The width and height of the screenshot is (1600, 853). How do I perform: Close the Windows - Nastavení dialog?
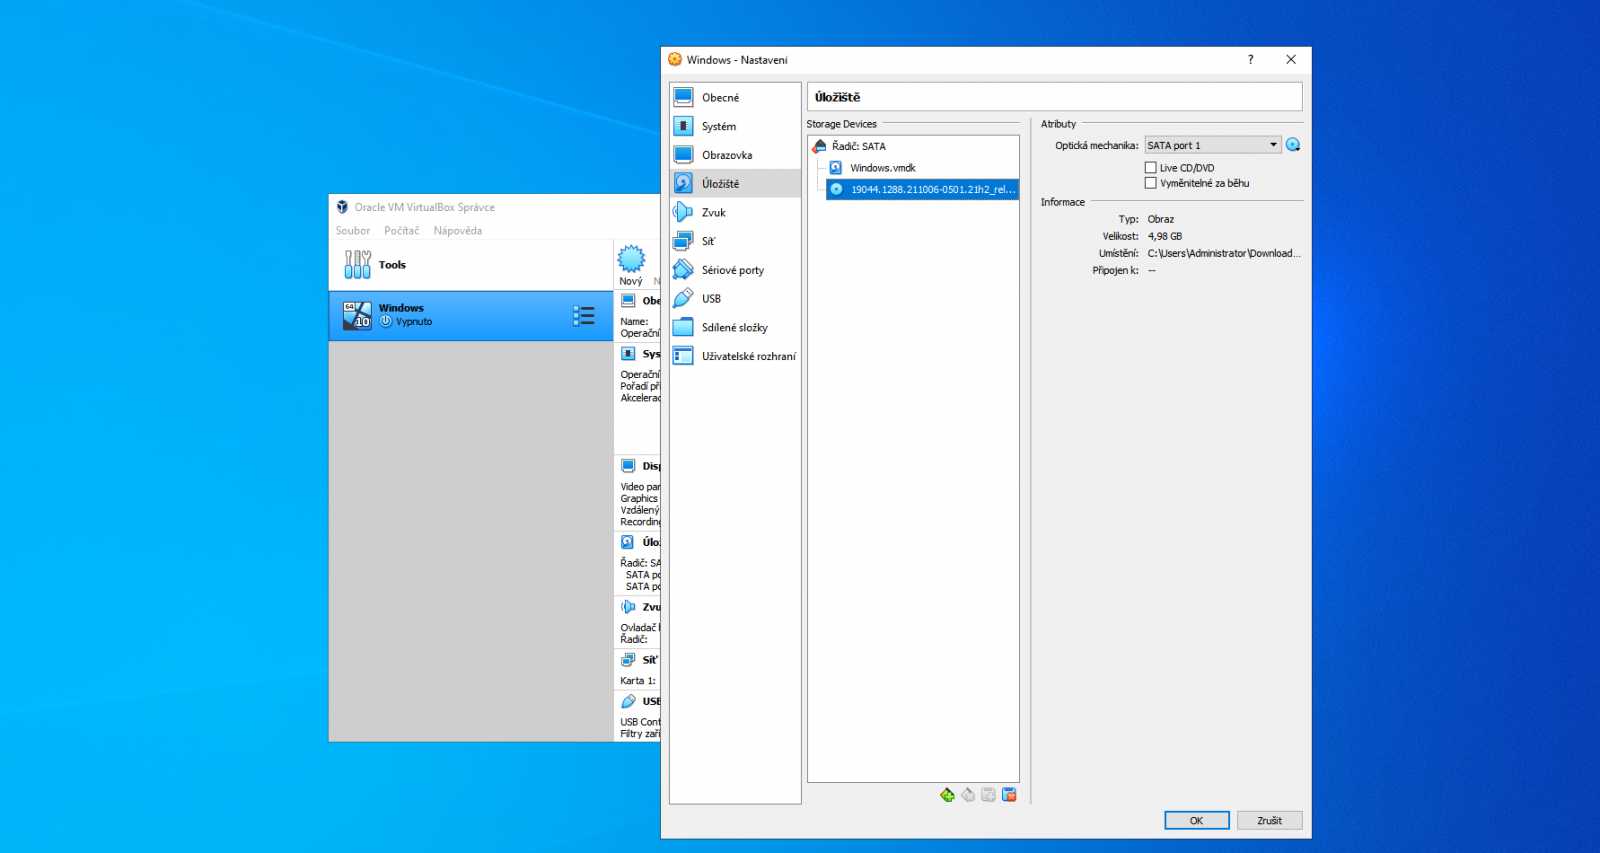click(x=1291, y=60)
